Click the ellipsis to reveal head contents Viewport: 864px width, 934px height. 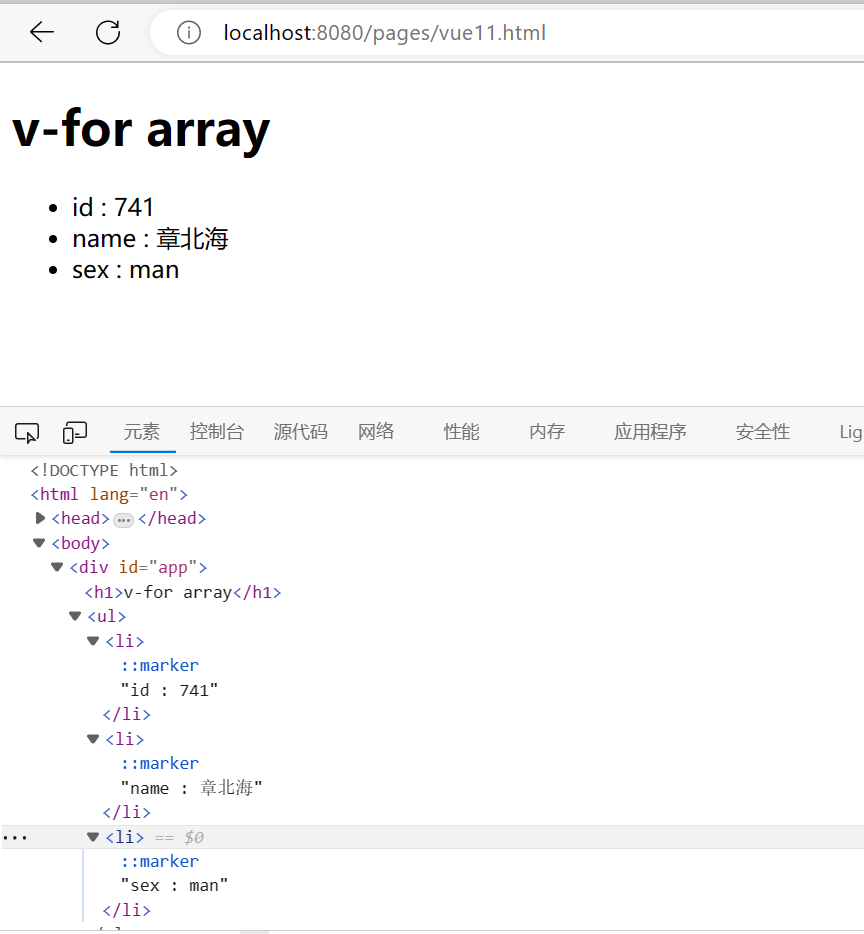coord(123,518)
